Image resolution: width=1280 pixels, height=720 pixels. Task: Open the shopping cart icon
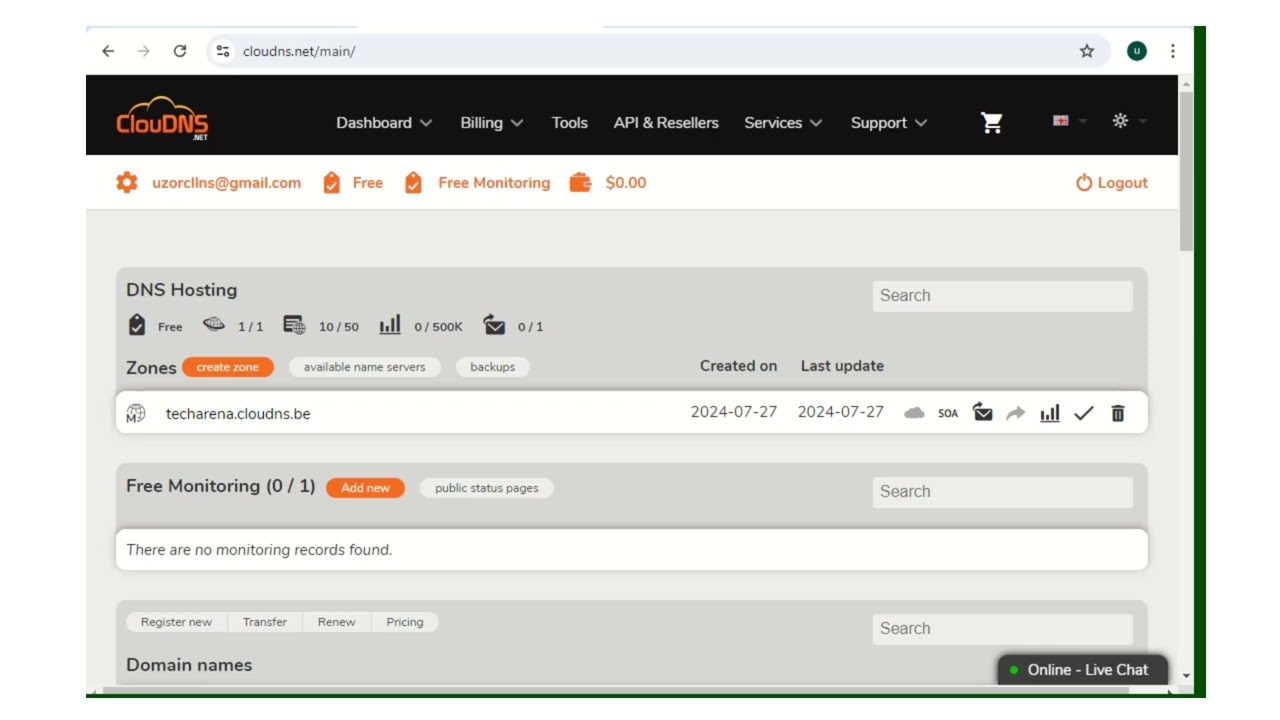[x=991, y=122]
